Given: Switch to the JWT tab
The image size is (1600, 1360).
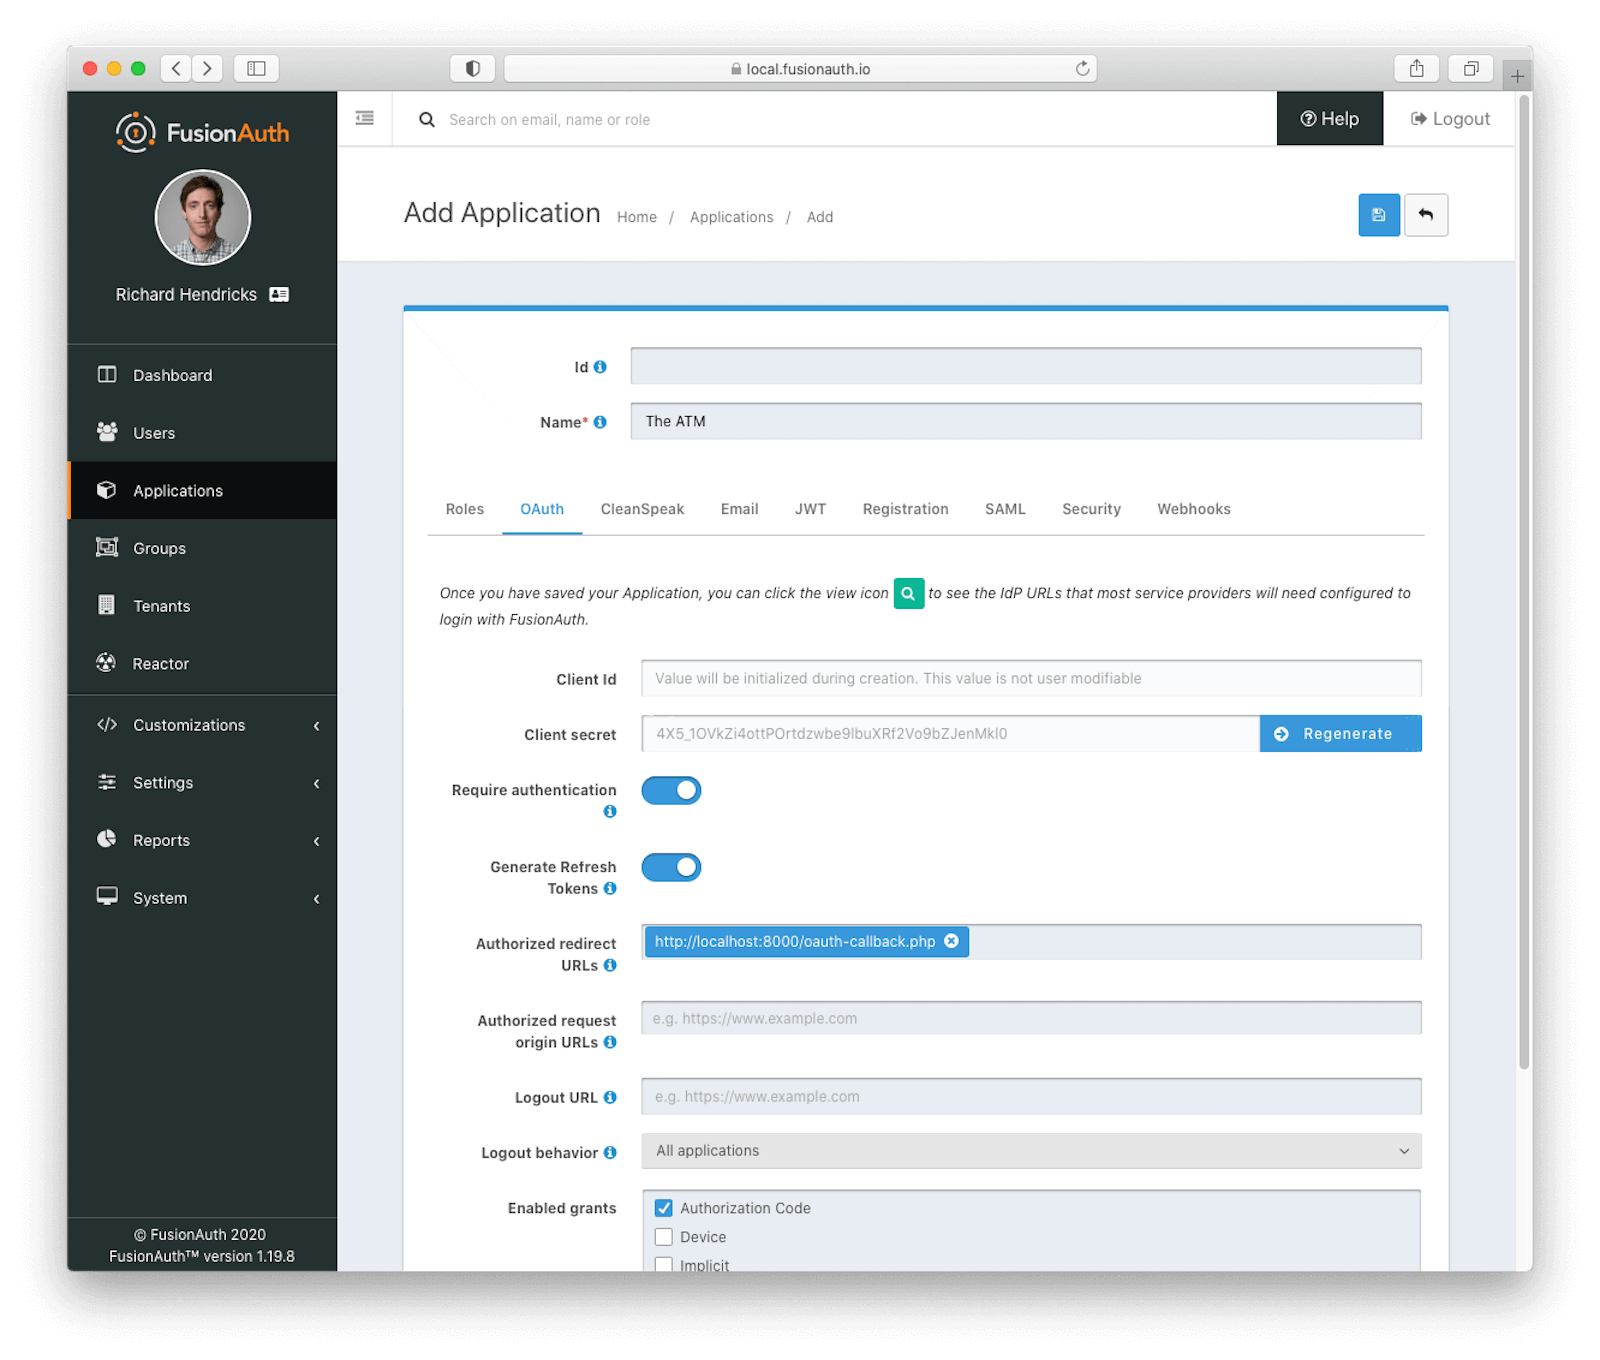Looking at the screenshot, I should coord(810,509).
